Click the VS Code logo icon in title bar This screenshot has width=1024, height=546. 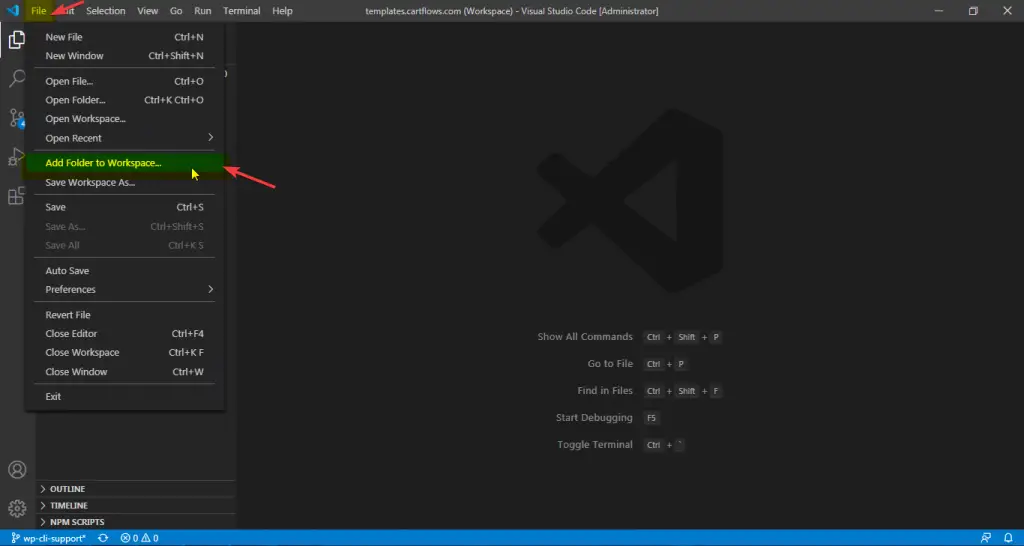coord(12,10)
